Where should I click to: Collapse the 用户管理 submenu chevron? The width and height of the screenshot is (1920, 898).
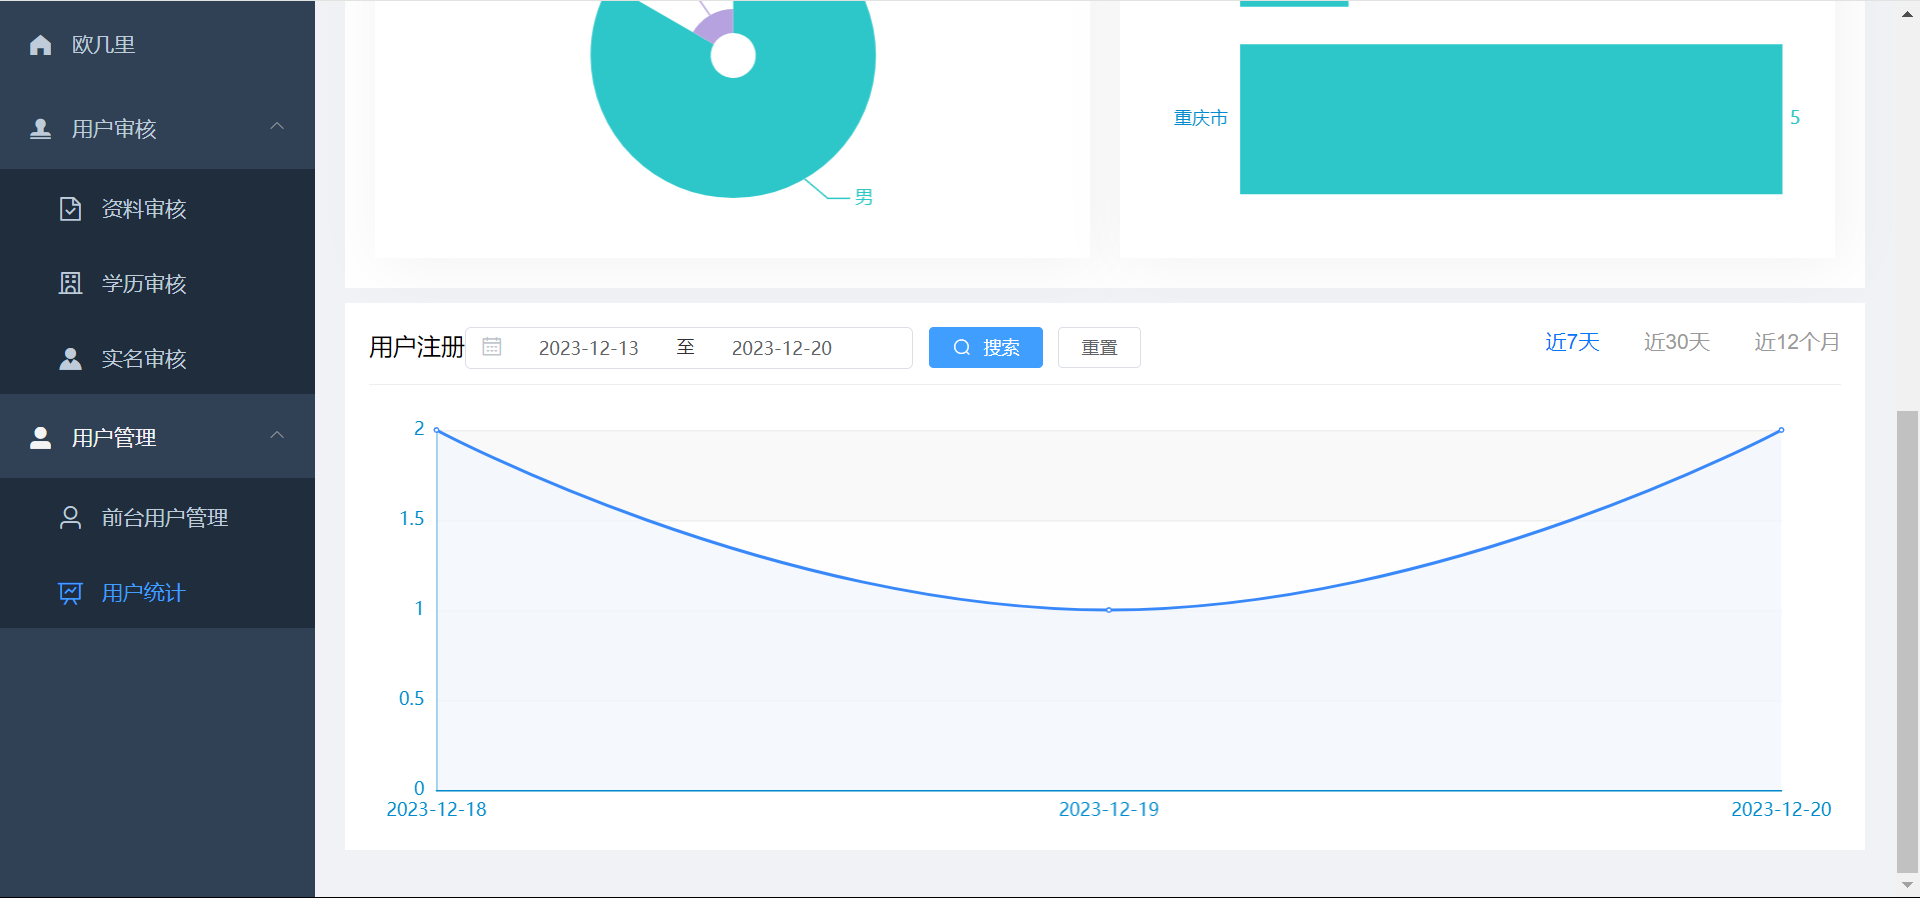(278, 436)
